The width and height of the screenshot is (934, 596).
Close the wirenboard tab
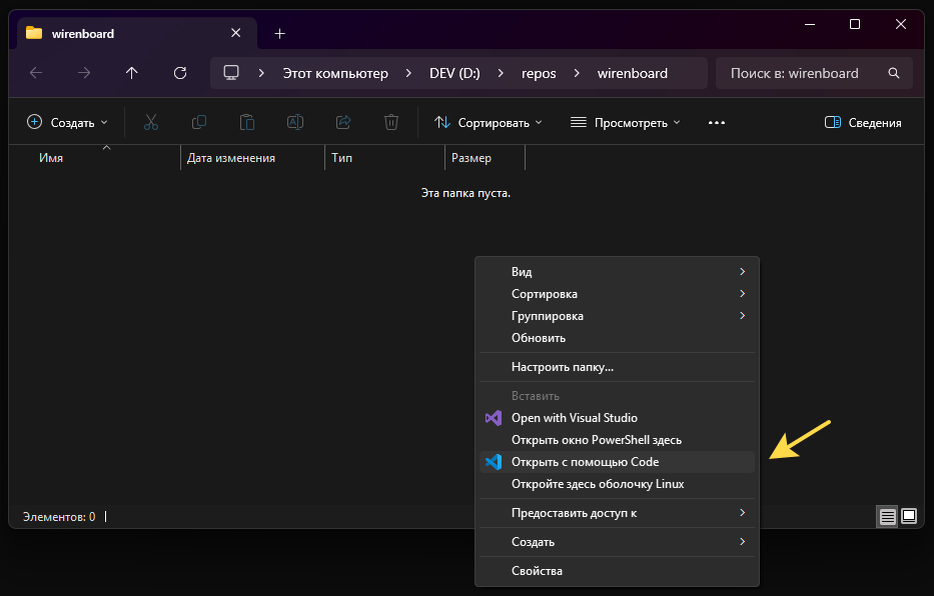coord(236,33)
